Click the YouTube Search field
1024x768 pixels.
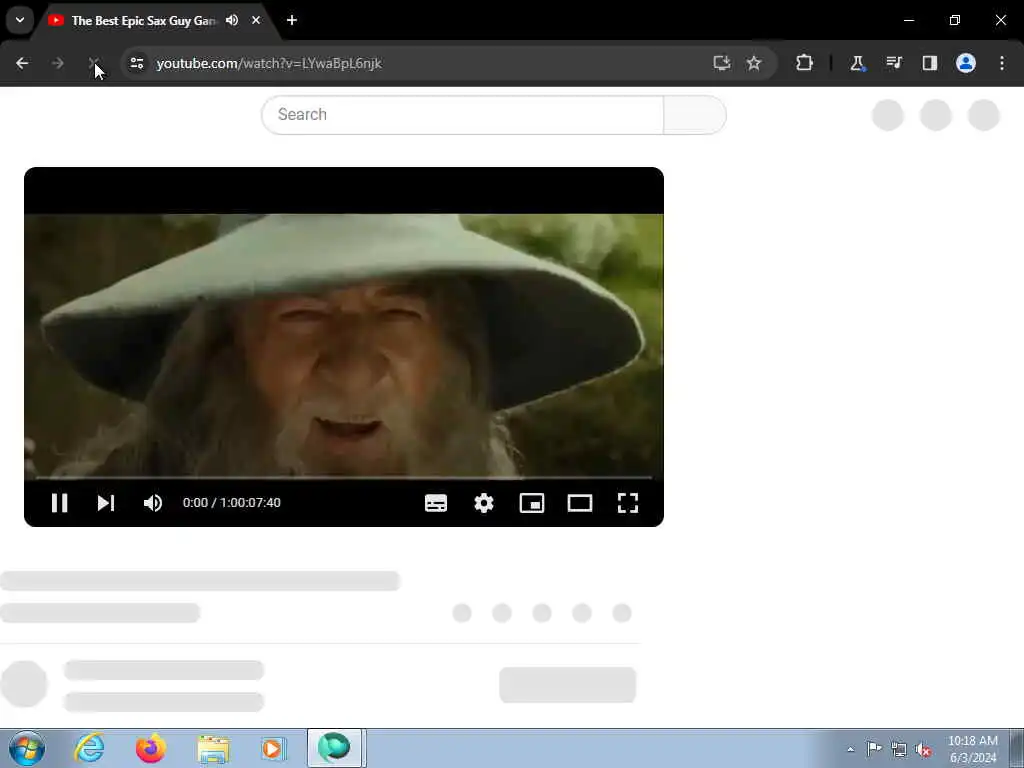[x=462, y=115]
